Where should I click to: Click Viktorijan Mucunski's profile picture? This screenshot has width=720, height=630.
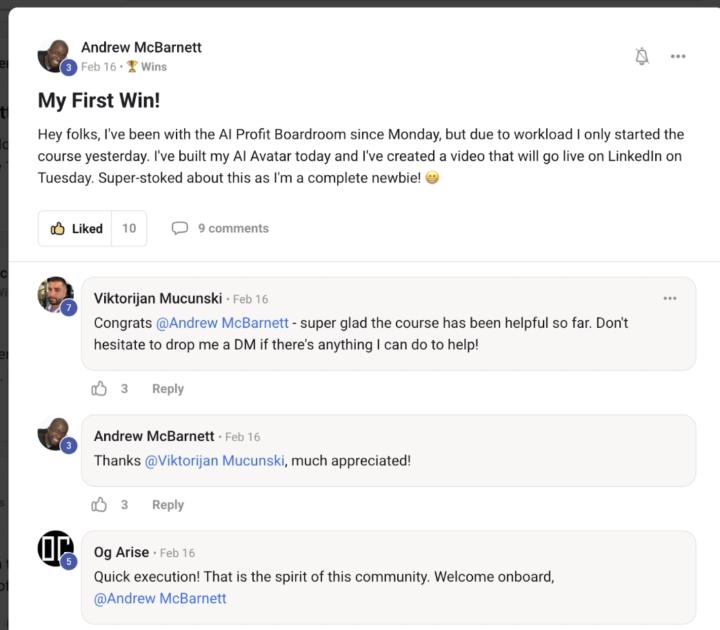[54, 295]
